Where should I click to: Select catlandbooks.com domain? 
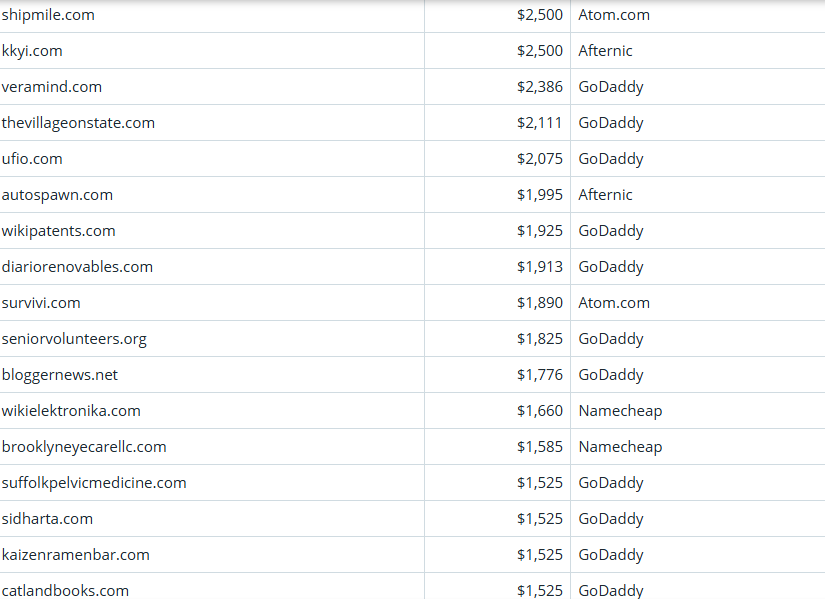(x=65, y=590)
